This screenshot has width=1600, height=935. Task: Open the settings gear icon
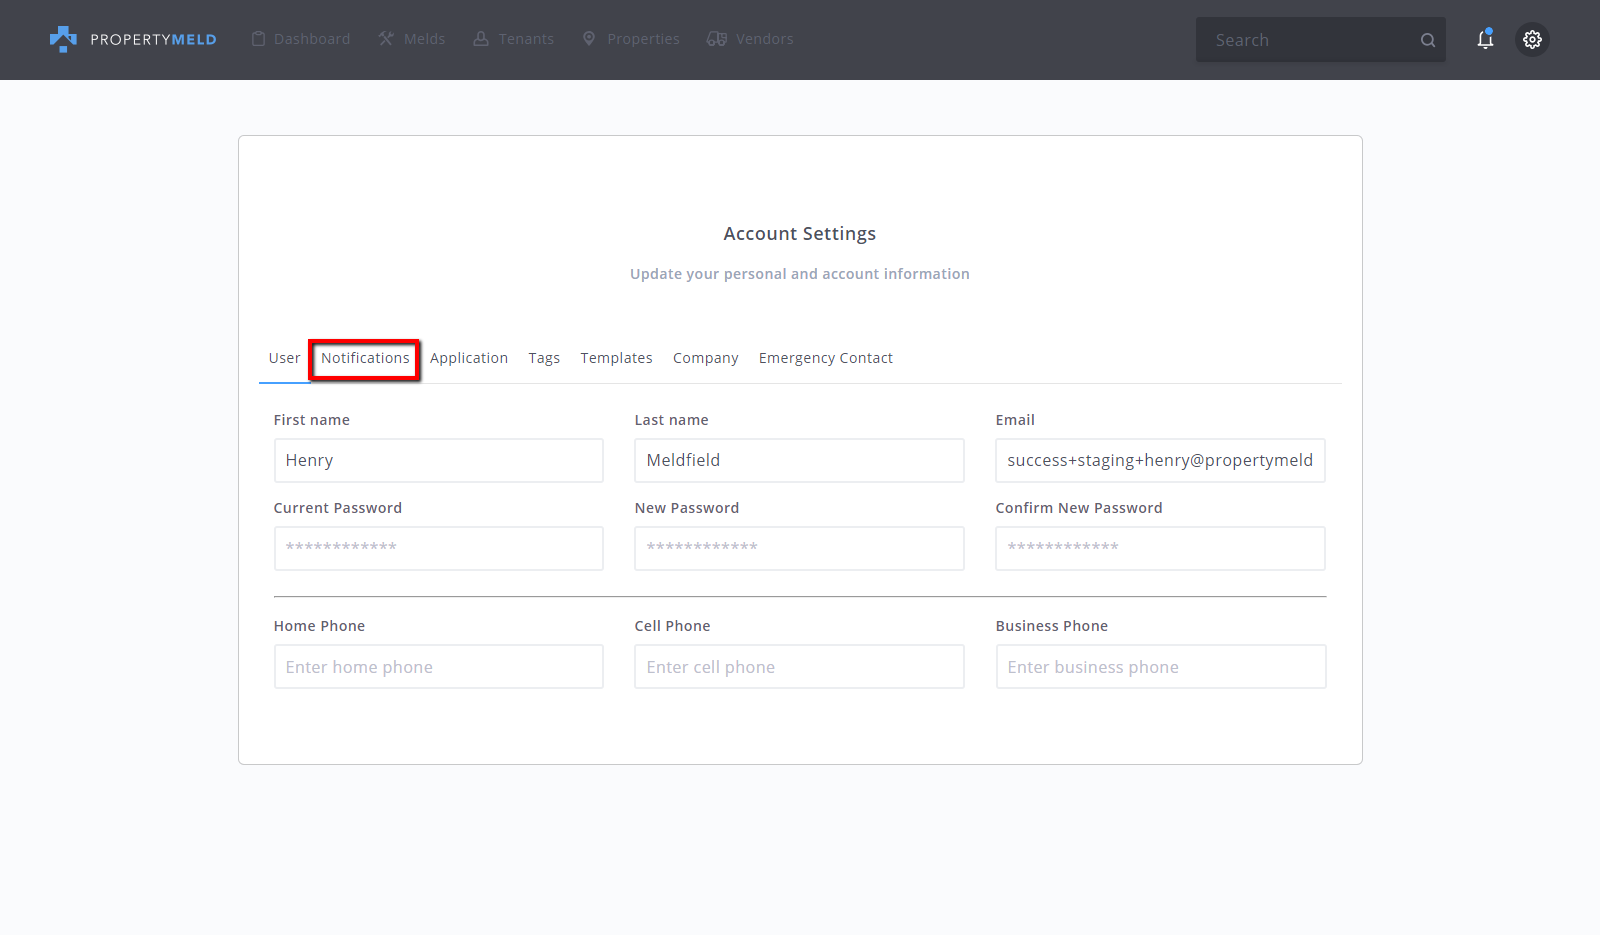1532,40
